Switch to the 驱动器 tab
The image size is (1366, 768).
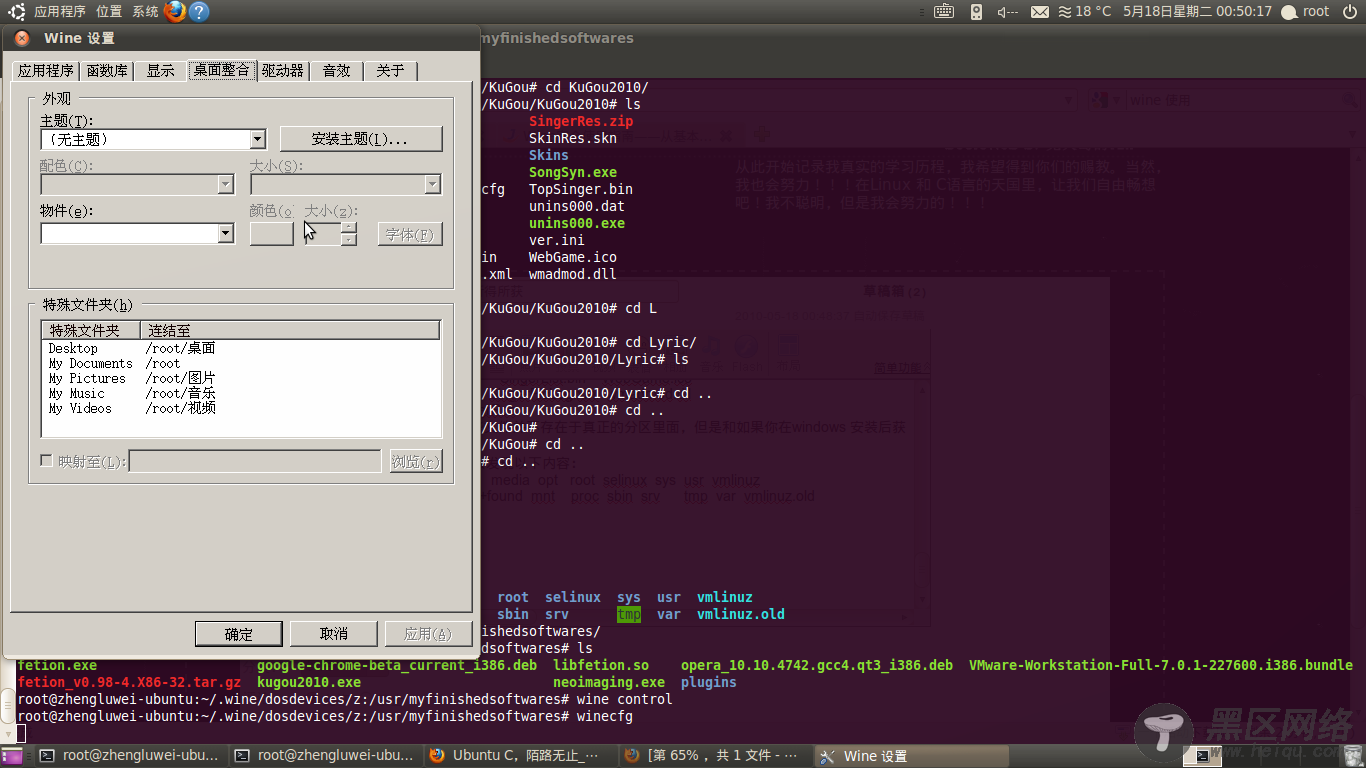coord(283,70)
